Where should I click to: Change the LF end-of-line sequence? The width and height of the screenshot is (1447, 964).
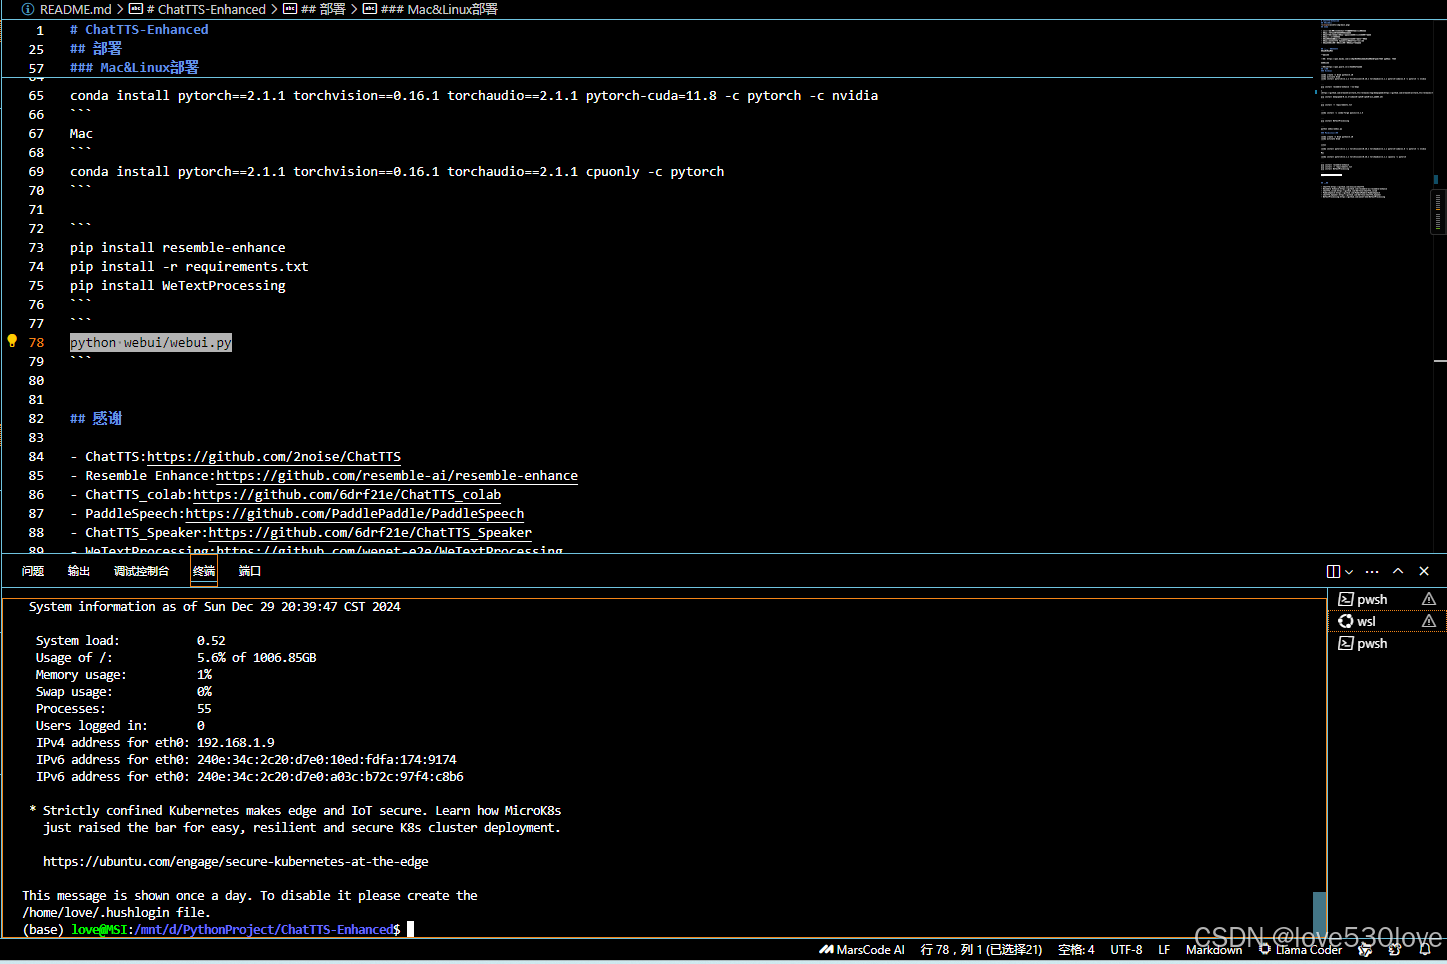point(1164,950)
